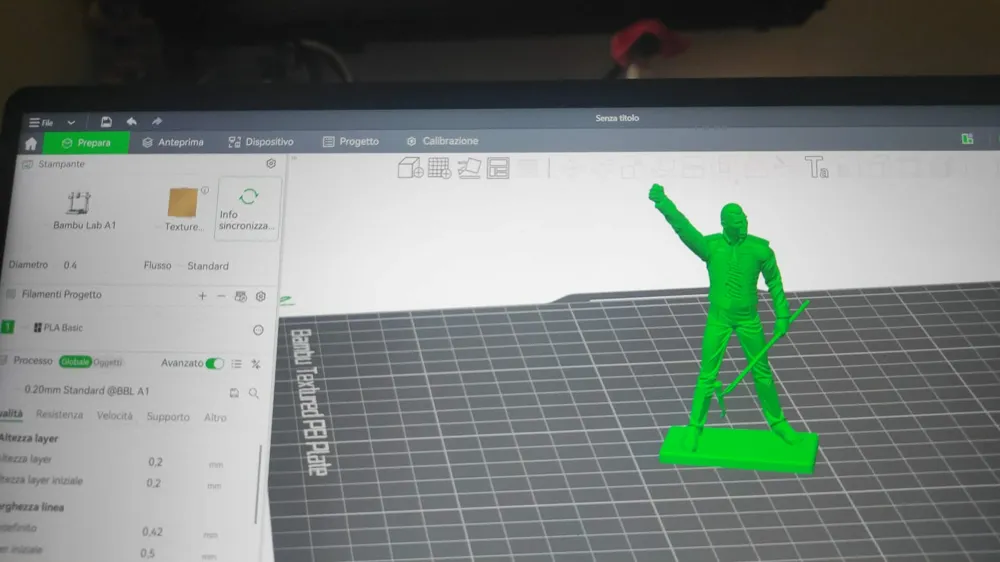
Task: Open the Calibrazione tab
Action: [x=443, y=140]
